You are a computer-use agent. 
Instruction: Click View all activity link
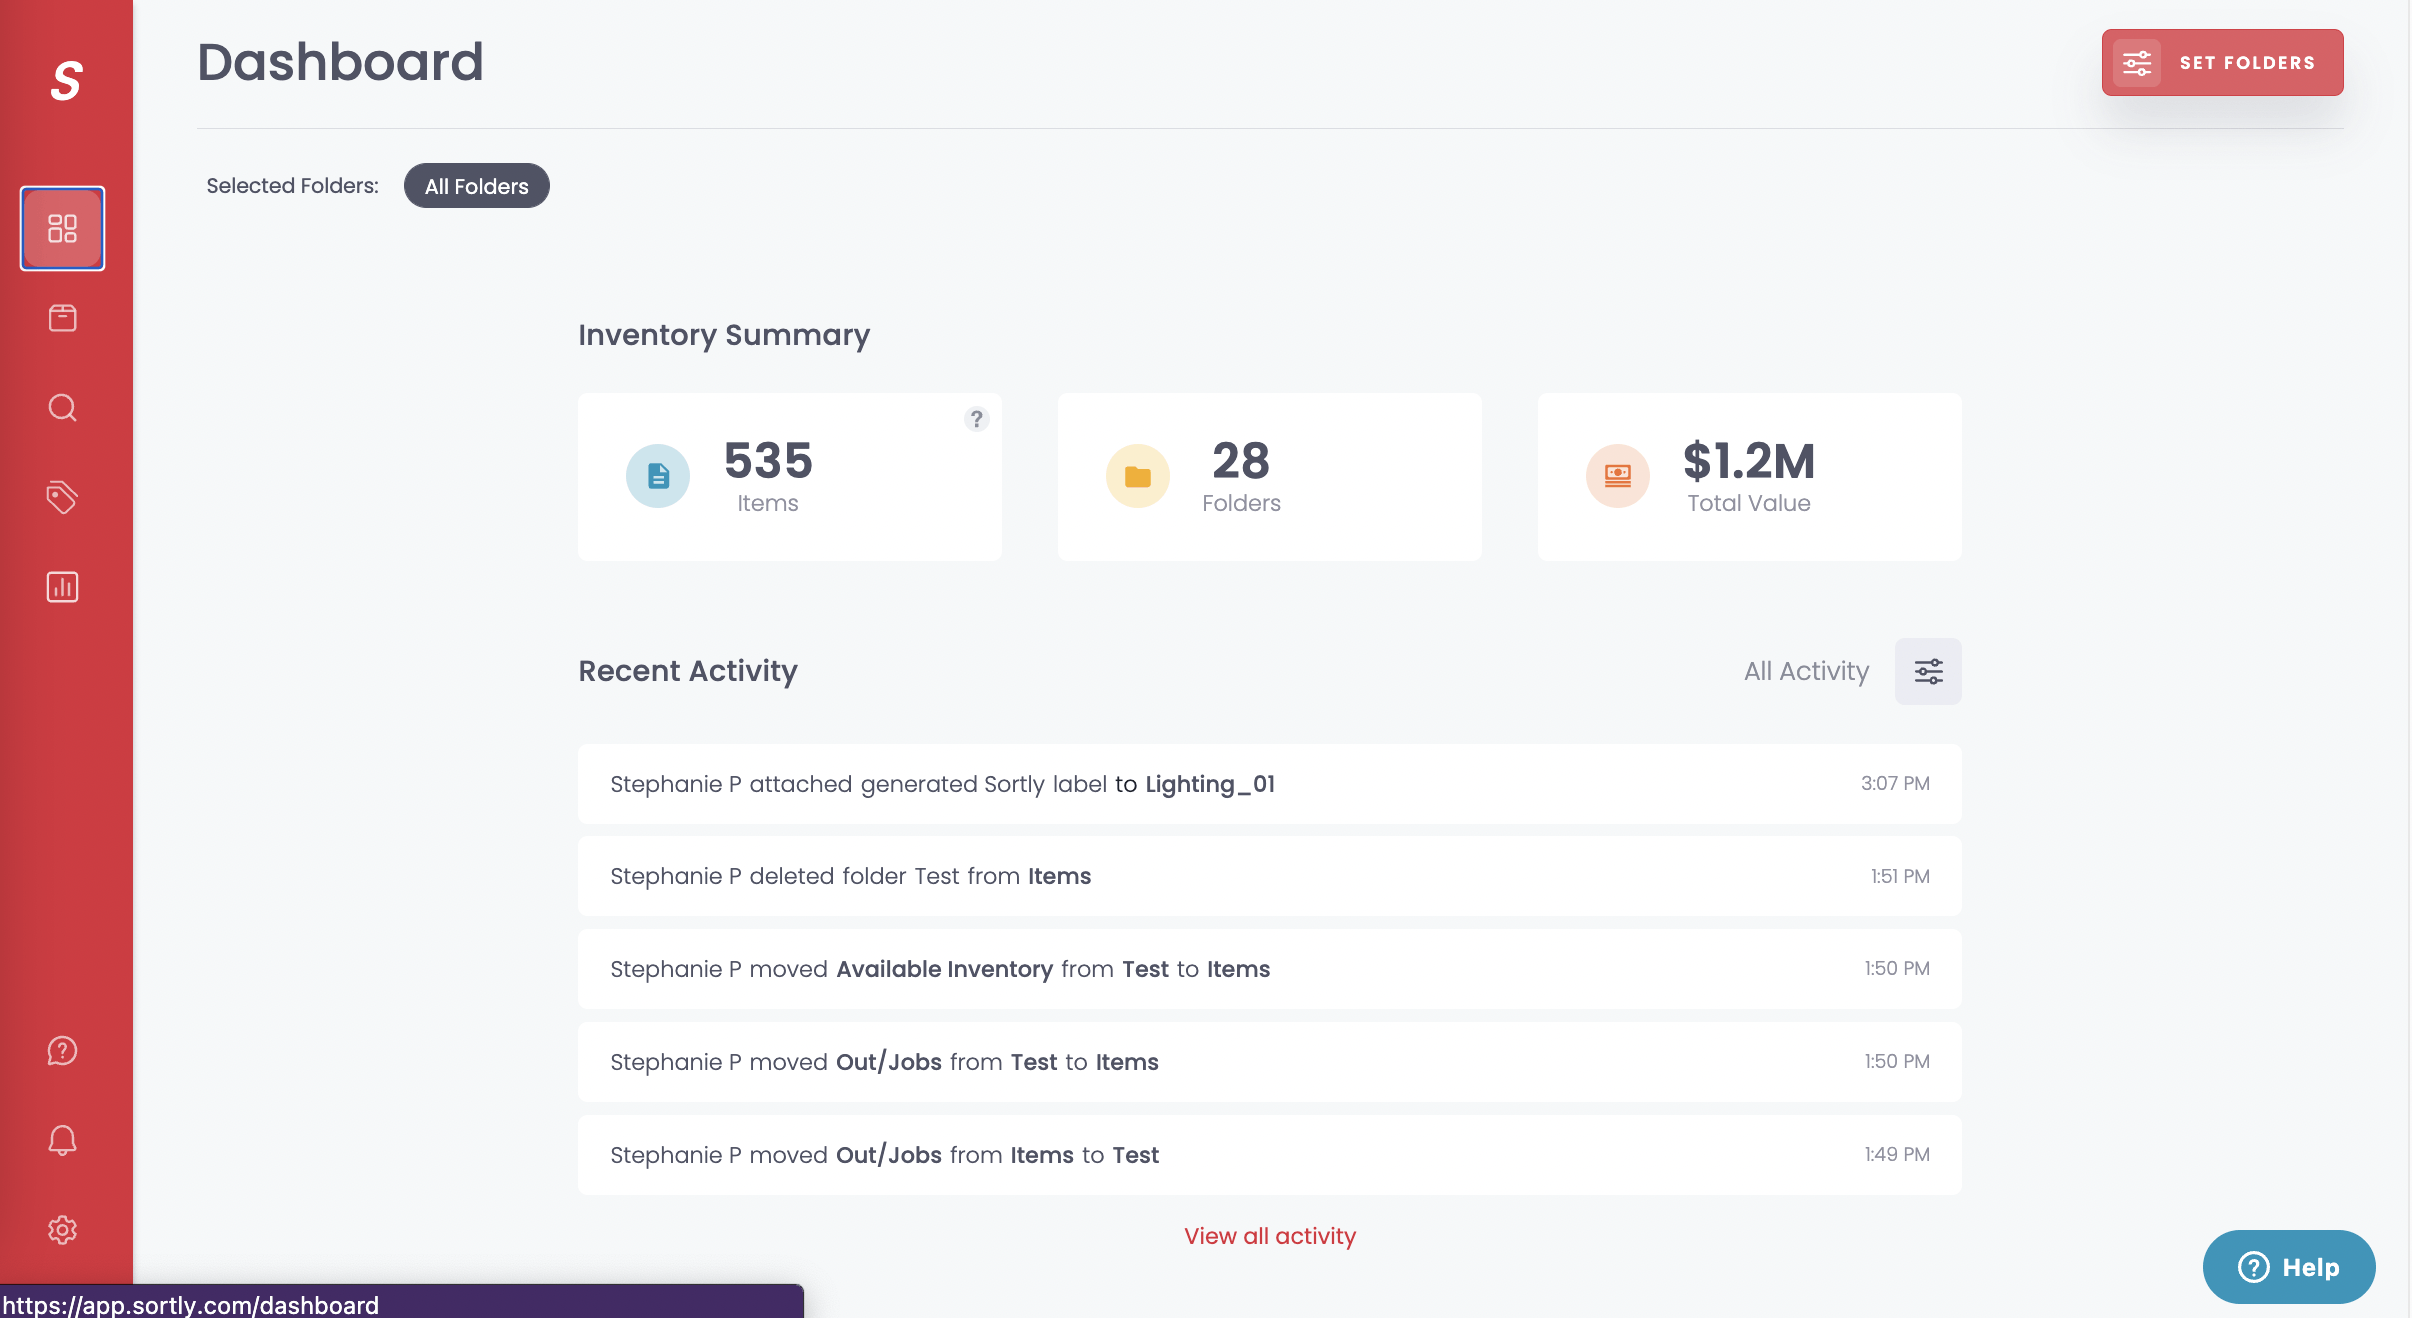click(1270, 1236)
